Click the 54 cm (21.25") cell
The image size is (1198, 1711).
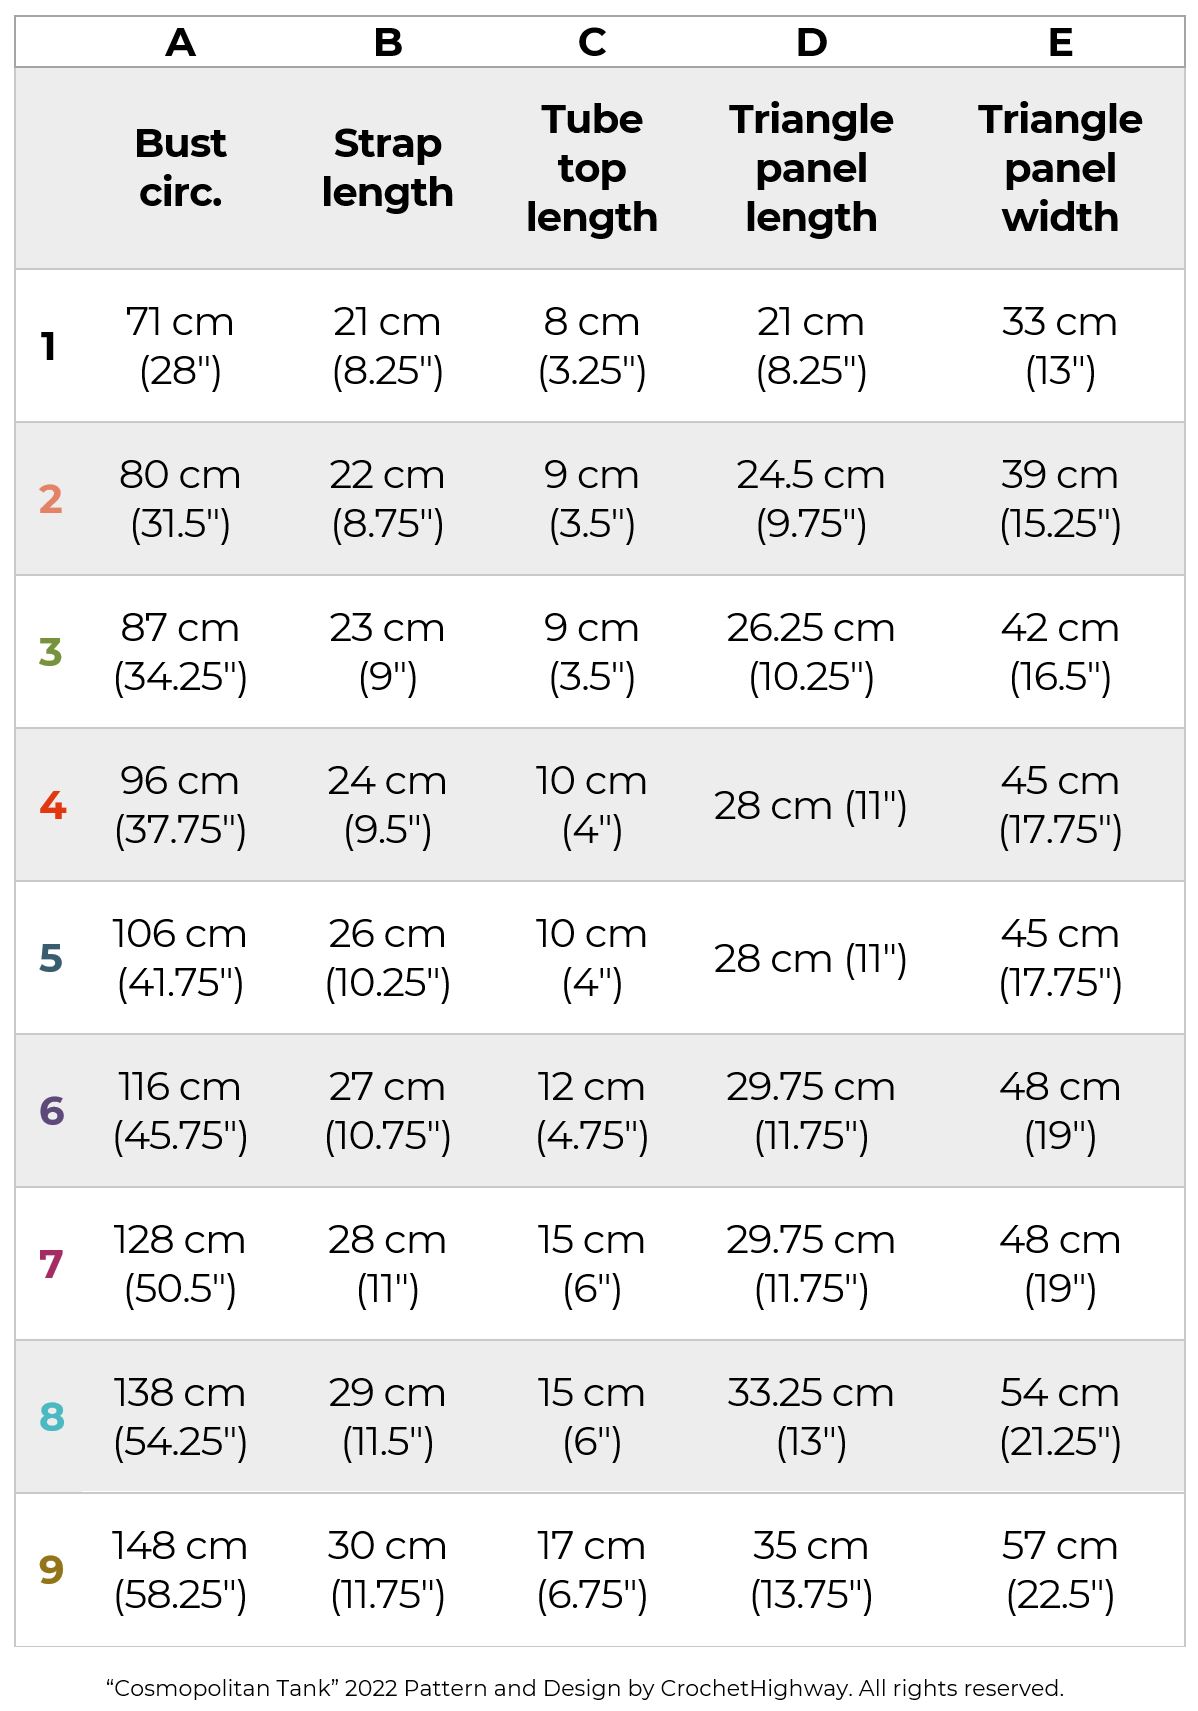1060,1417
